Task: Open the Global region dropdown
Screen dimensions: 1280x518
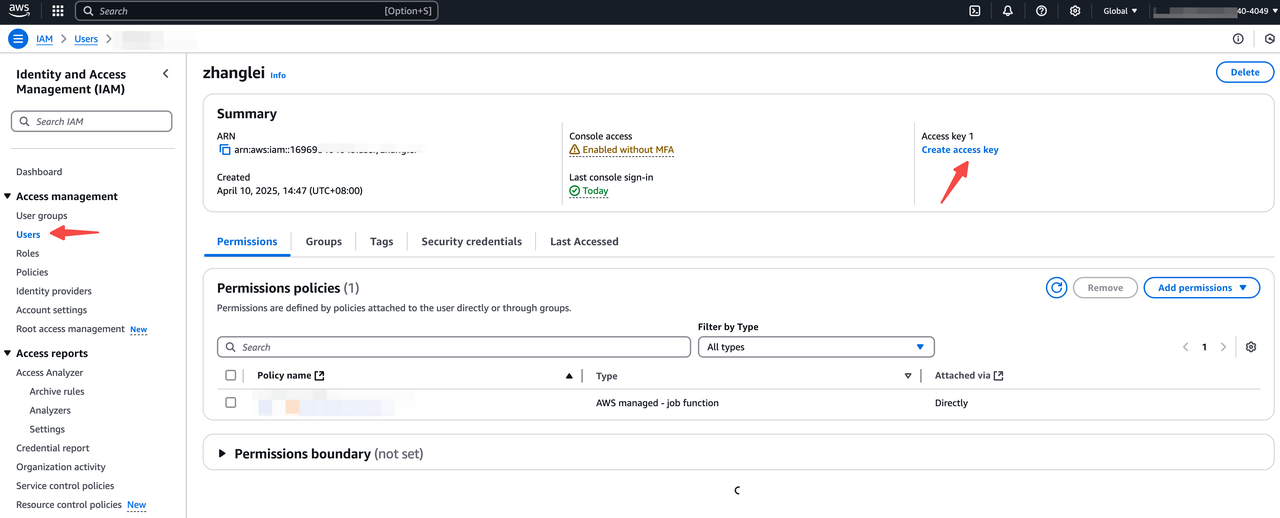Action: pyautogui.click(x=1120, y=11)
